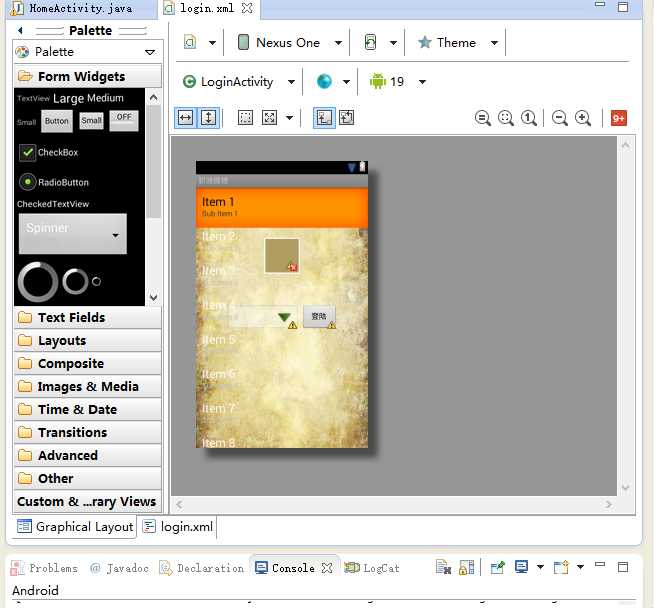
Task: Open the gravity dropdown arrow
Action: [x=289, y=118]
